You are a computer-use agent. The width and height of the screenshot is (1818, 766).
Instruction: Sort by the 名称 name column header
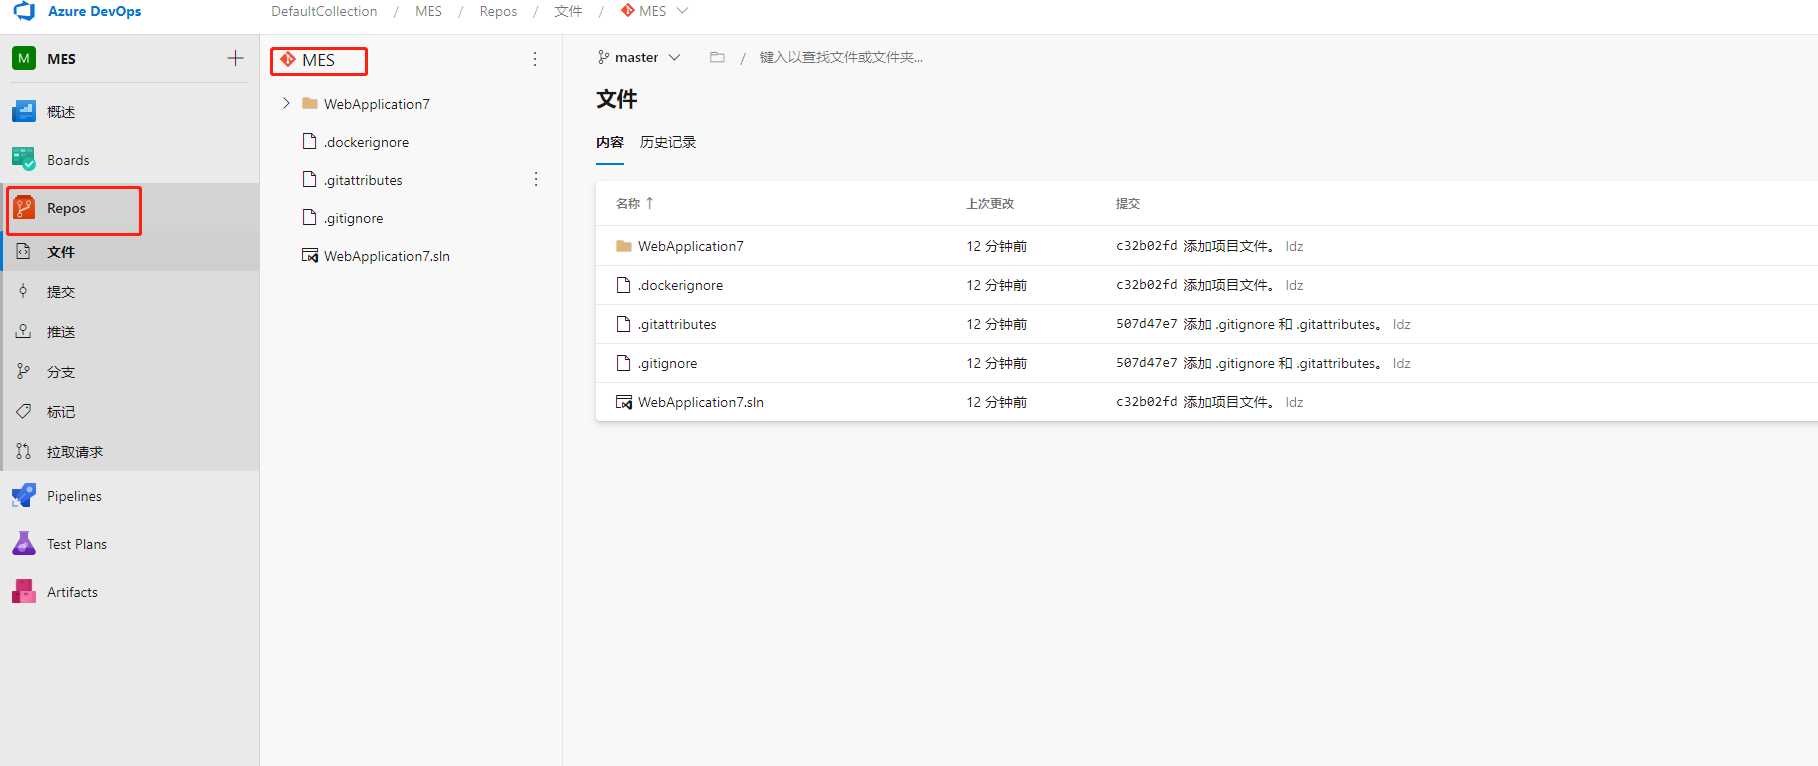click(x=634, y=204)
